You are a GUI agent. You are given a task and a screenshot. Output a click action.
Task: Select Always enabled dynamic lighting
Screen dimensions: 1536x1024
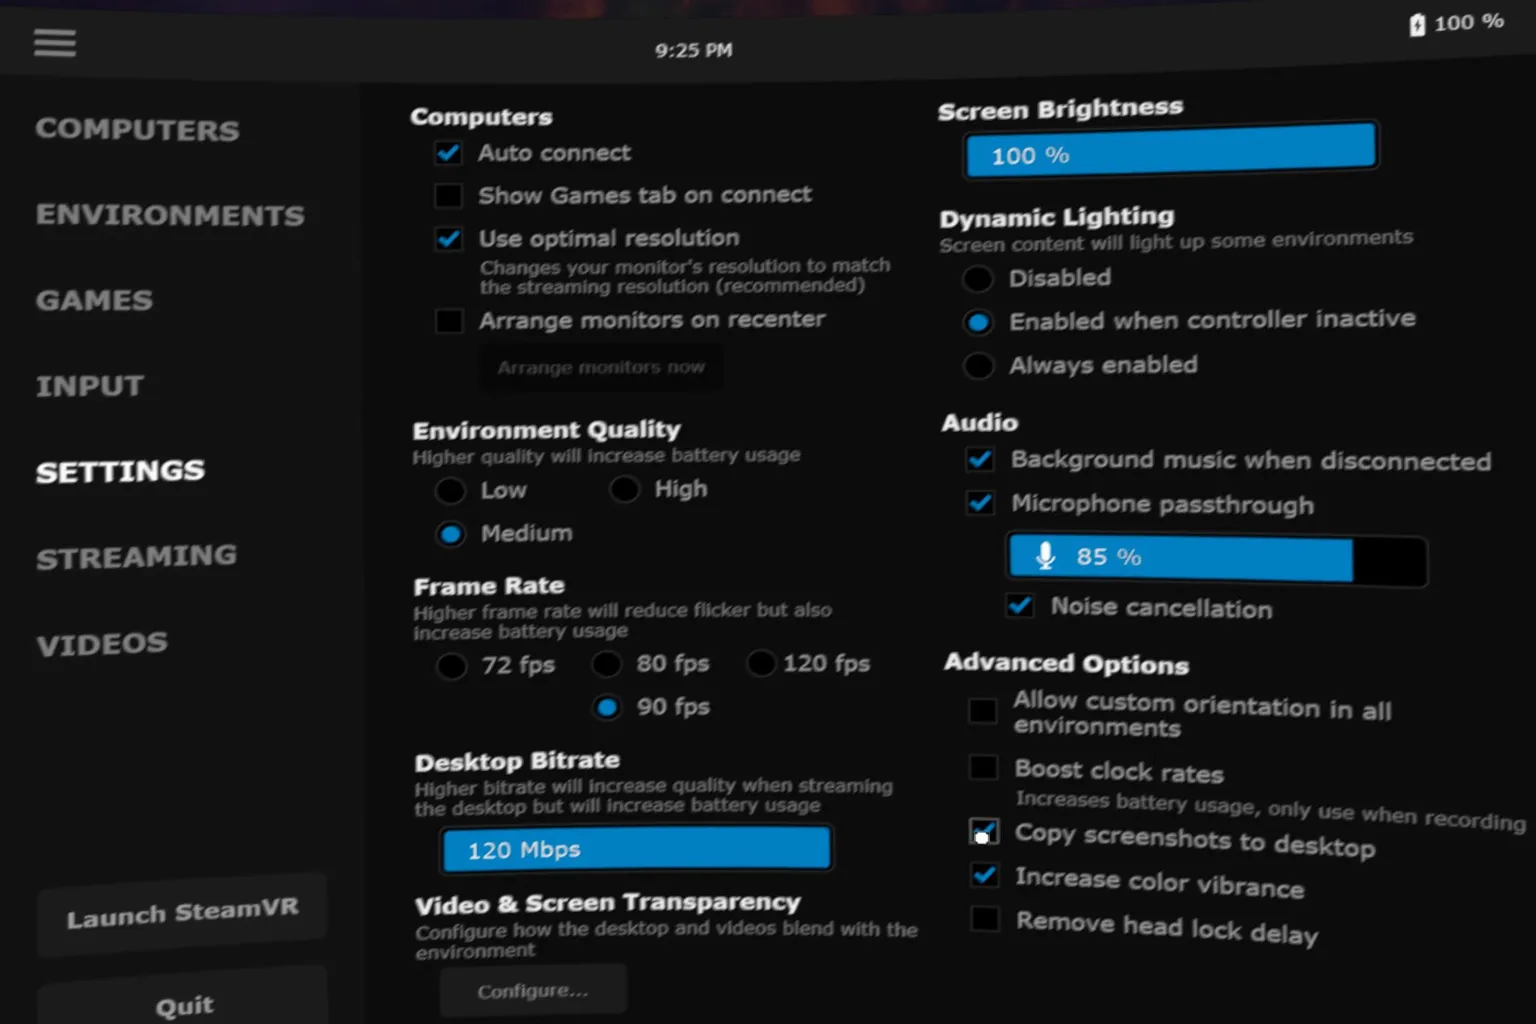pyautogui.click(x=978, y=366)
